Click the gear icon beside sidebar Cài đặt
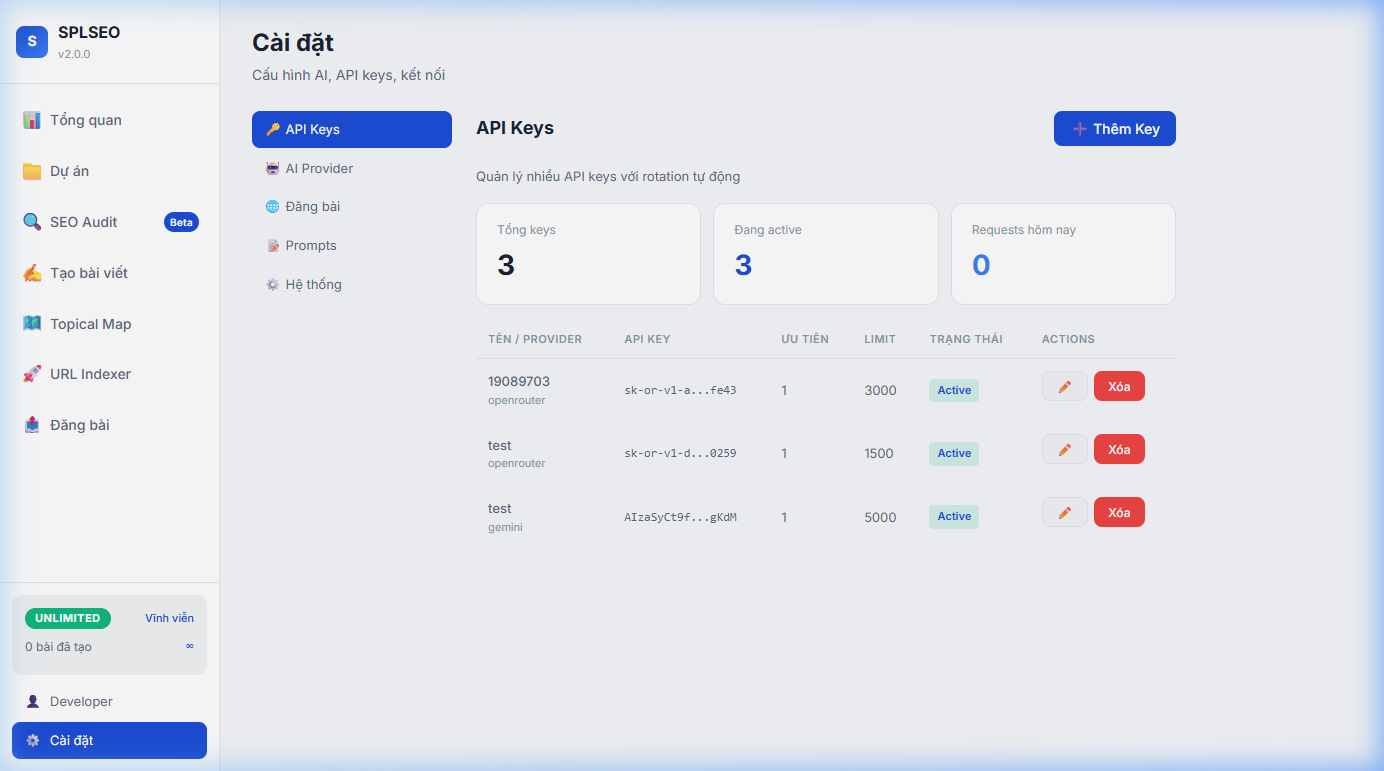Viewport: 1384px width, 771px height. pos(33,741)
